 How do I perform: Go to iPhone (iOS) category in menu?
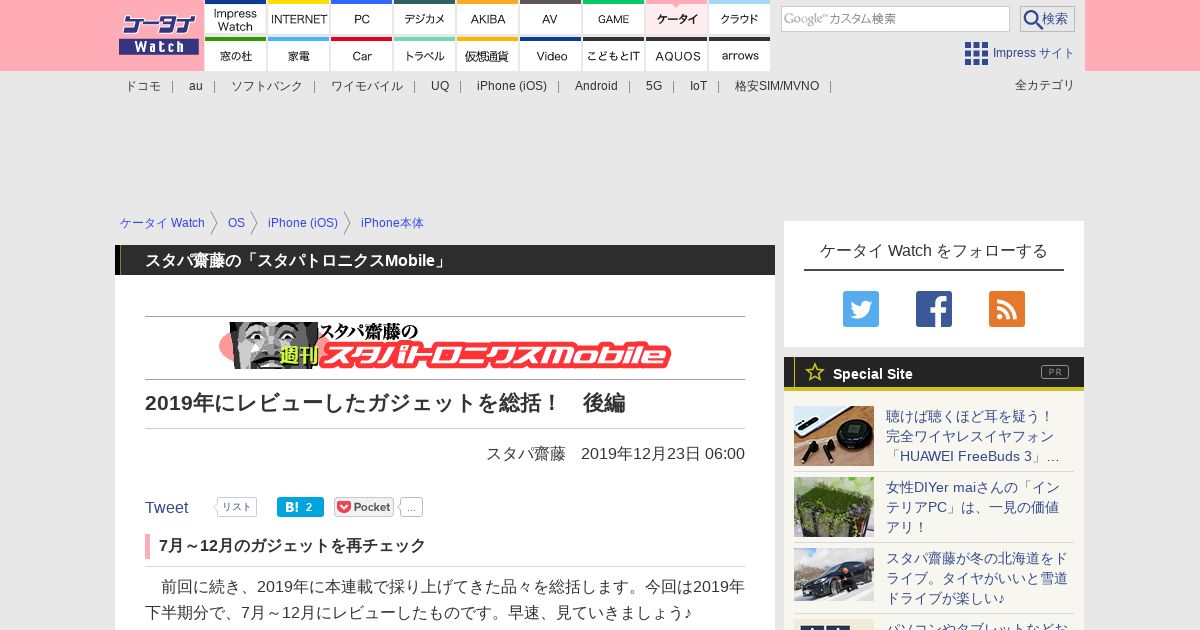pyautogui.click(x=512, y=86)
